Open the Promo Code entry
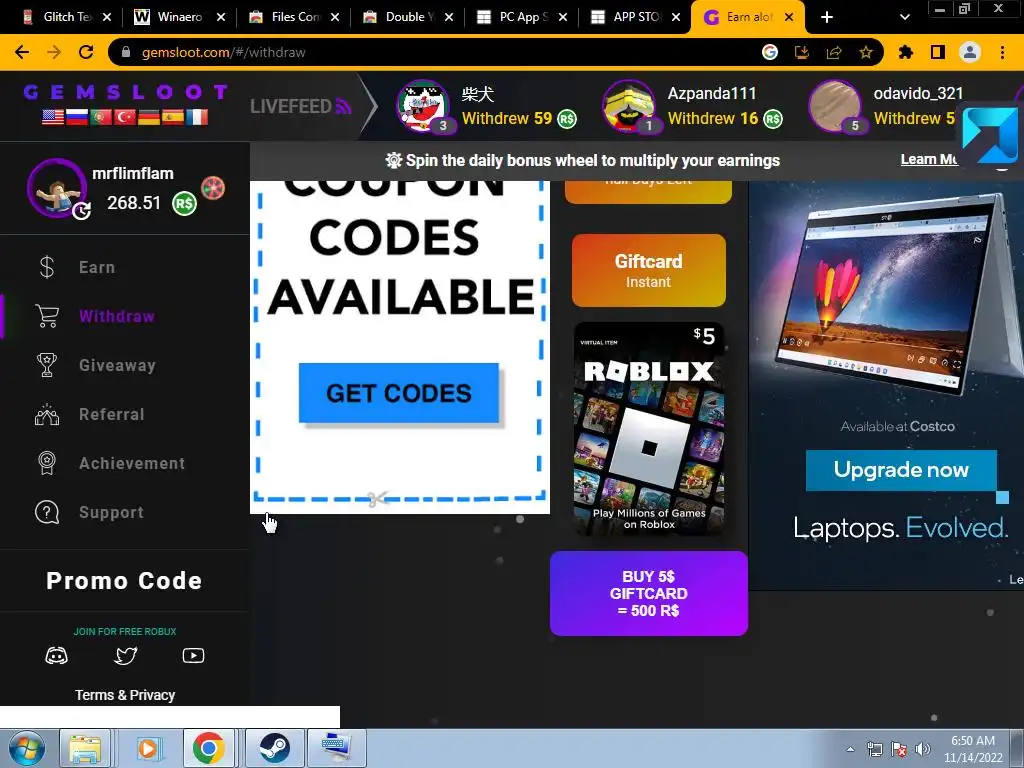 tap(124, 581)
